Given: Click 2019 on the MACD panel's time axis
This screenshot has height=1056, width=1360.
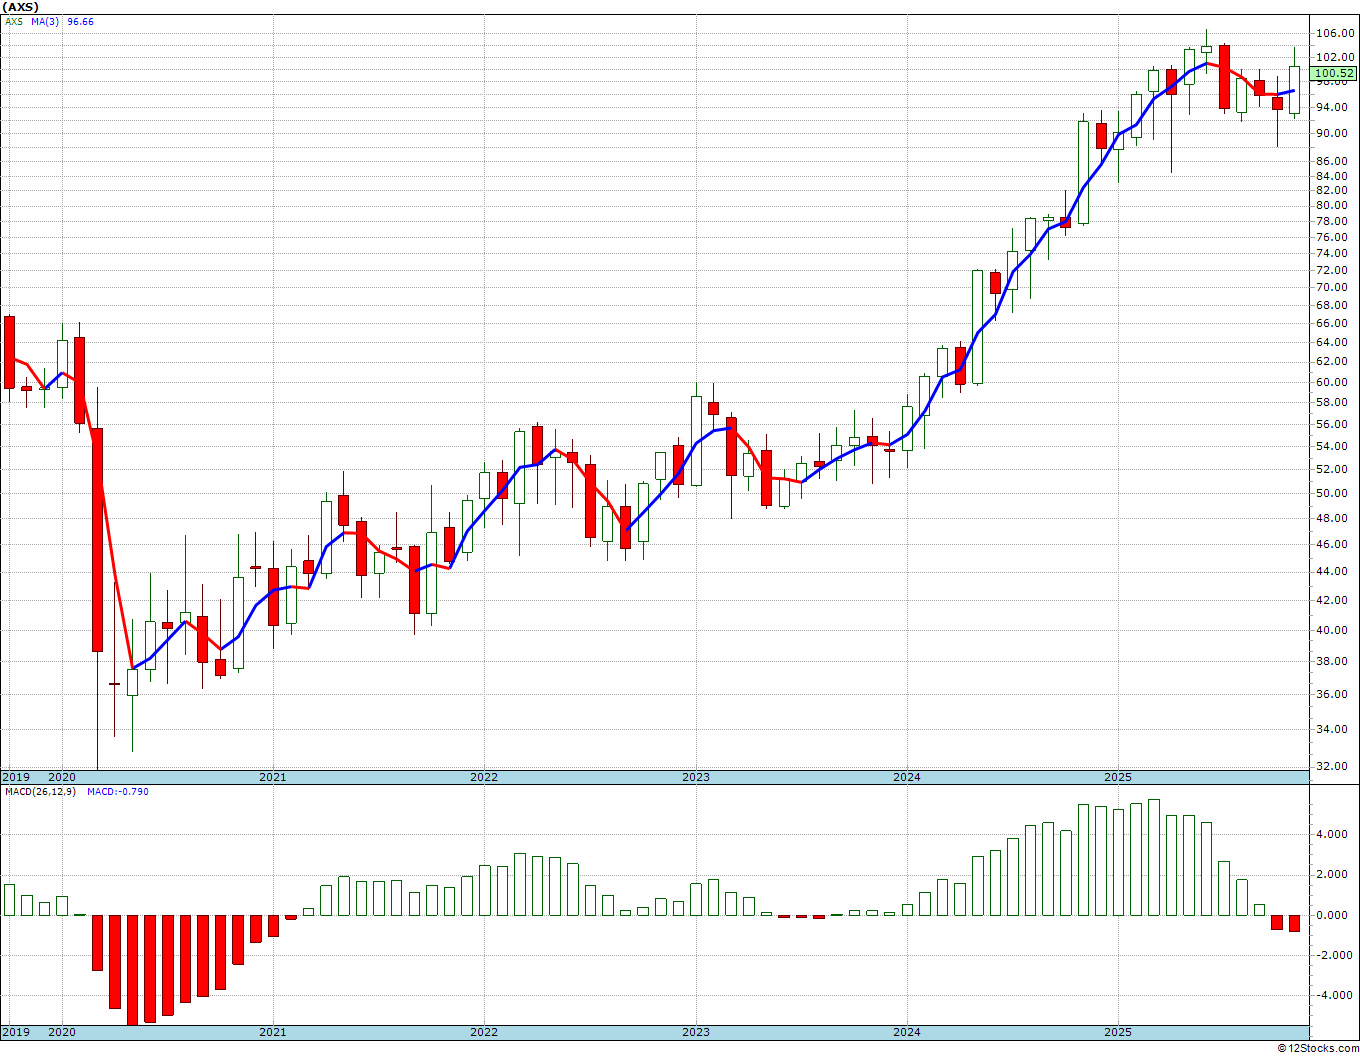Looking at the screenshot, I should [x=15, y=1032].
